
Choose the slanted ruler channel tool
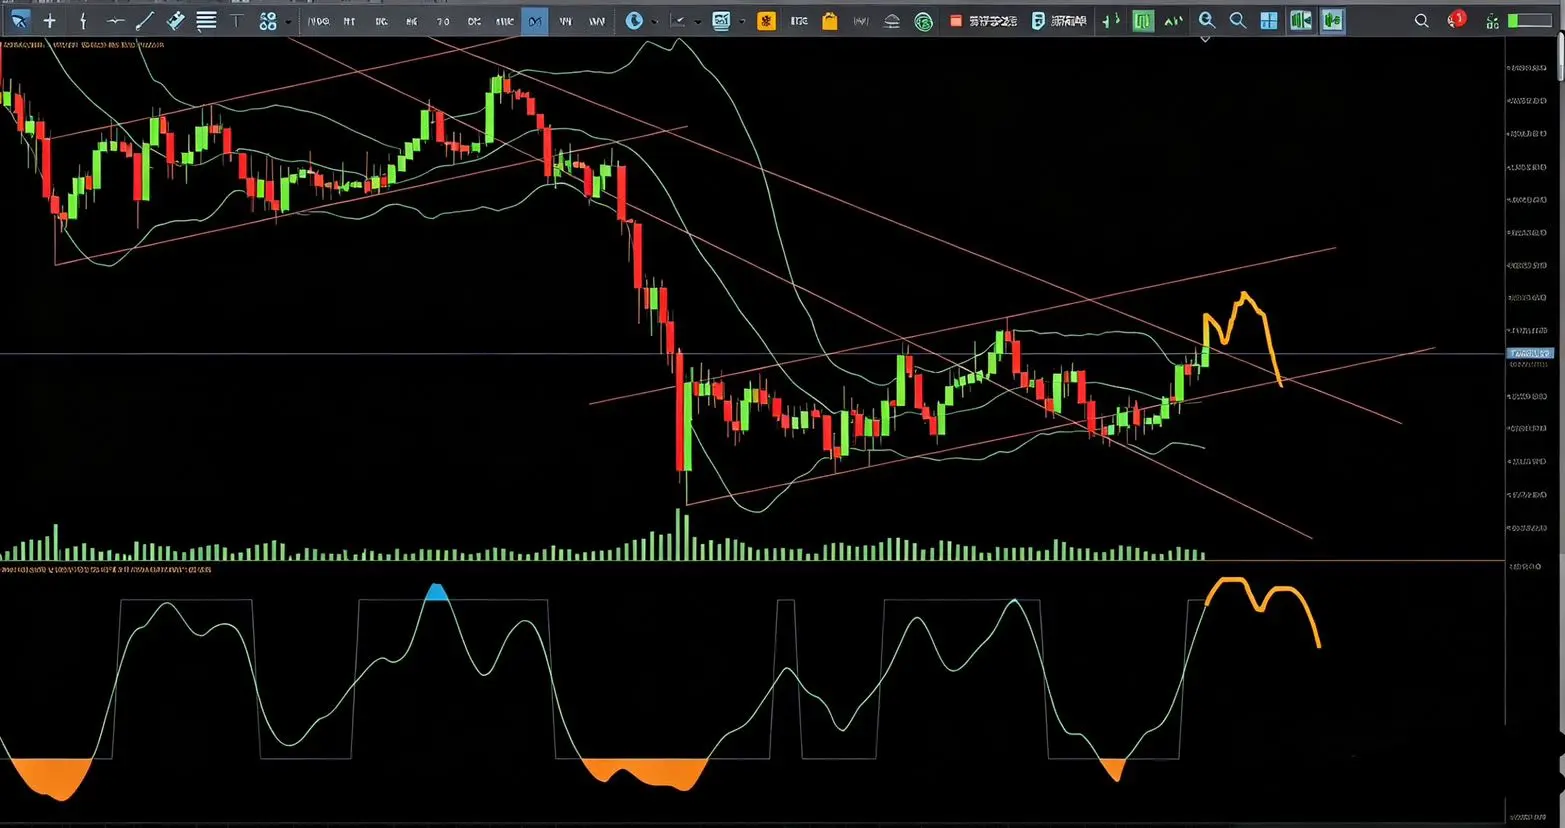point(175,20)
